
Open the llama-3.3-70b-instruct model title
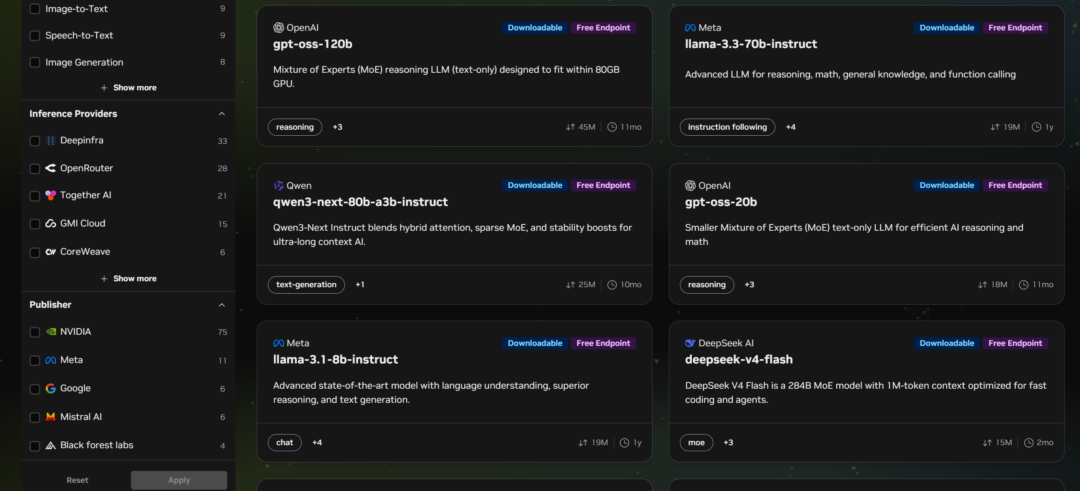751,44
